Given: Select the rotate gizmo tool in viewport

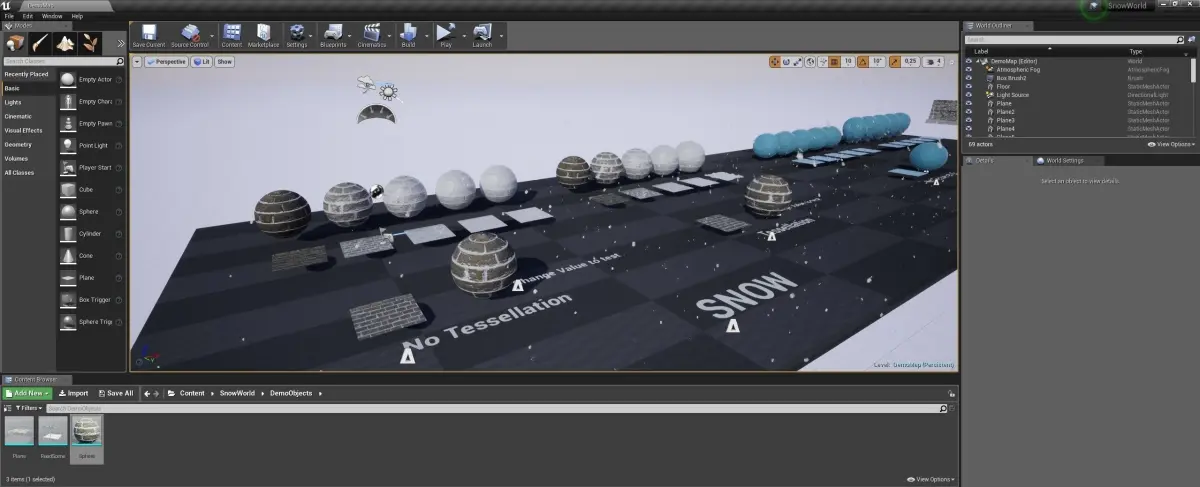Looking at the screenshot, I should [x=787, y=62].
